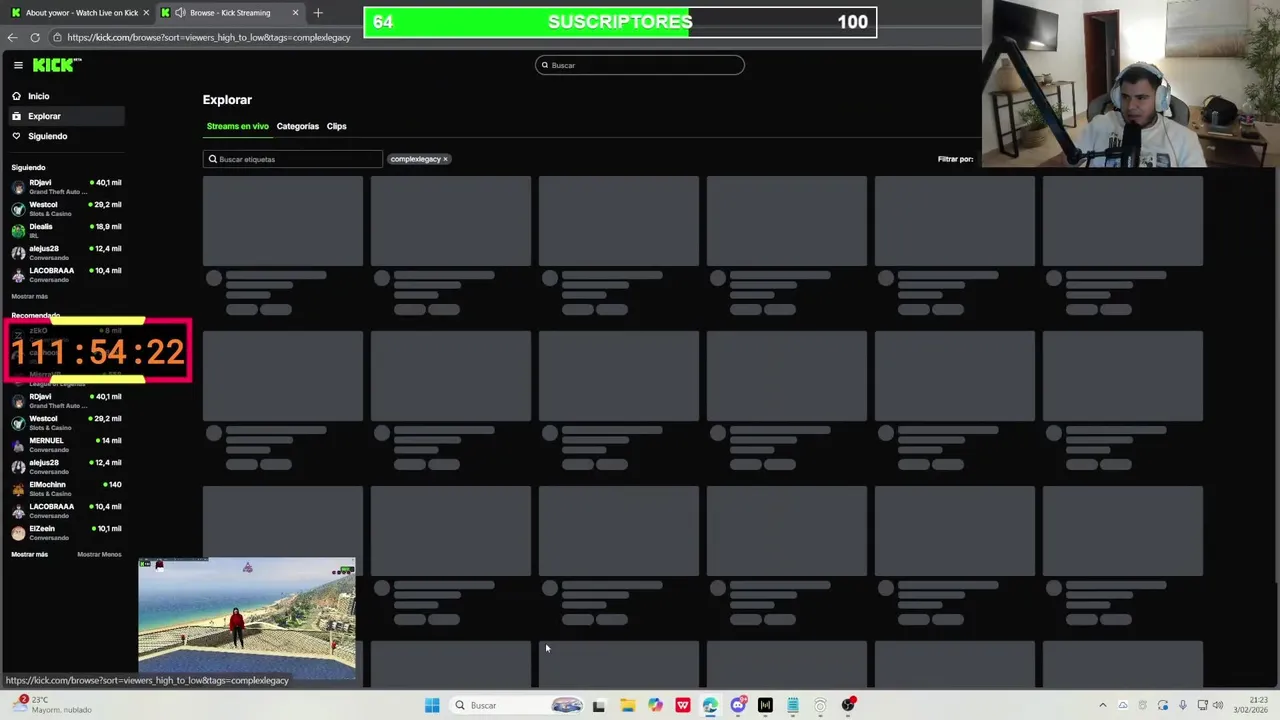The height and width of the screenshot is (720, 1280).
Task: Close the Browse - Kick Streaming tab
Action: (295, 13)
